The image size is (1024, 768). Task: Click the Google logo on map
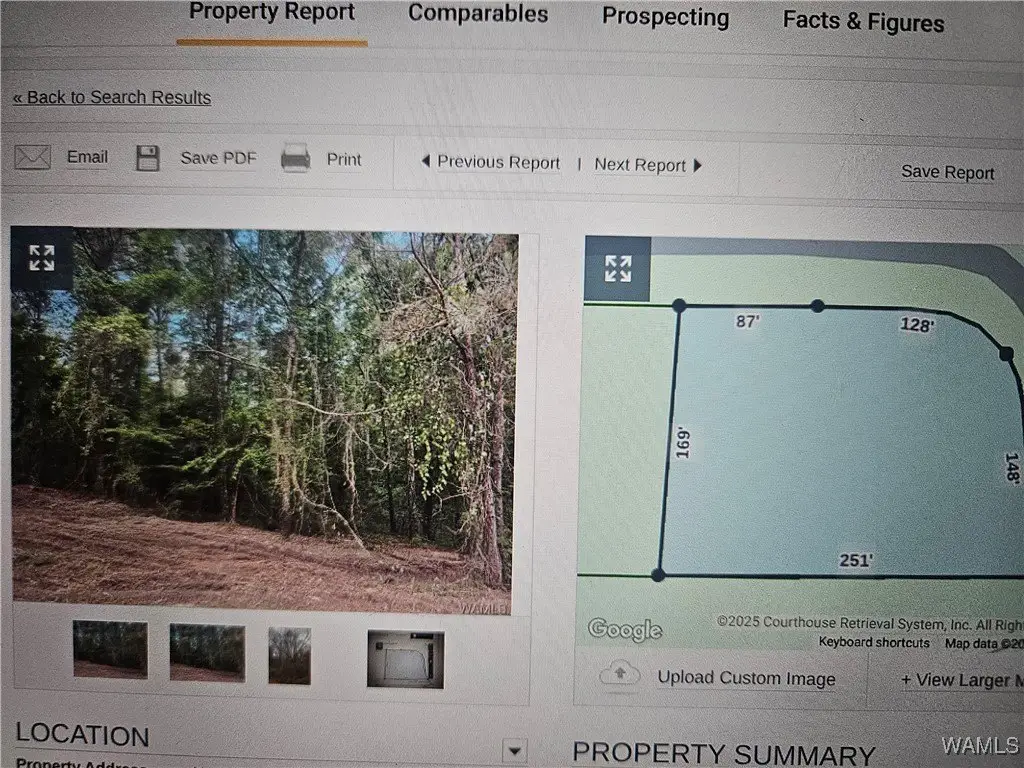[x=625, y=630]
